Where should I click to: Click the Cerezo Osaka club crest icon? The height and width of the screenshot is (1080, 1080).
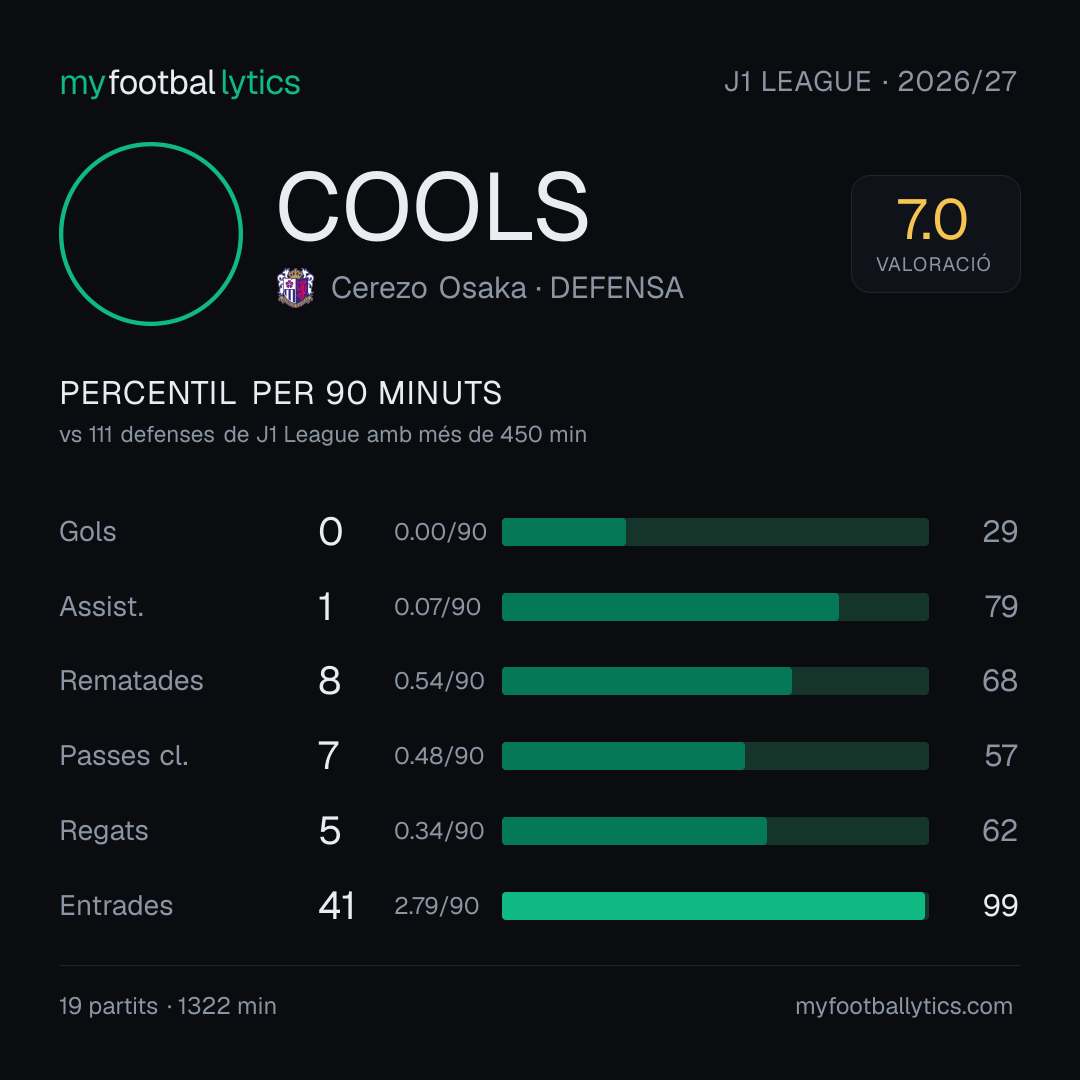[x=295, y=287]
